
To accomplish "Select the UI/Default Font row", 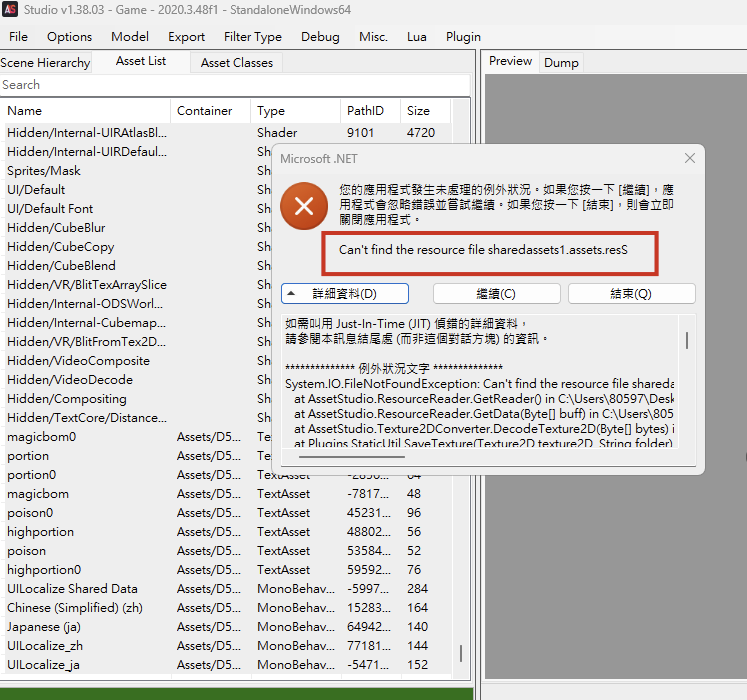I will tap(138, 209).
